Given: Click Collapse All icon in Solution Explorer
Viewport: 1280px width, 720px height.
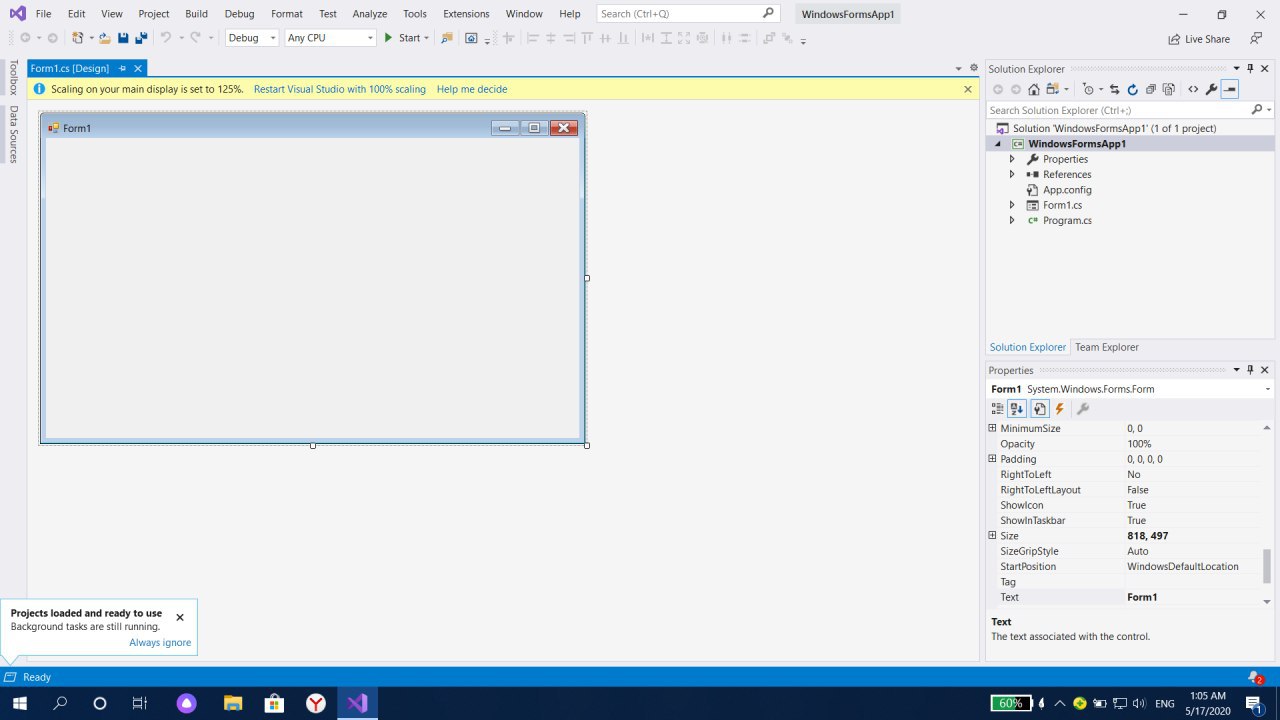Looking at the screenshot, I should [x=1151, y=89].
